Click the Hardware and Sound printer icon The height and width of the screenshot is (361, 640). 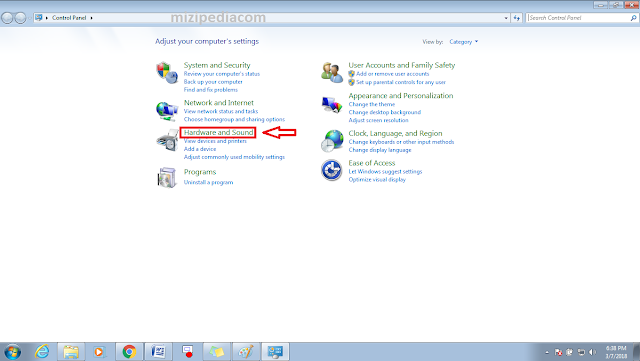coord(167,141)
